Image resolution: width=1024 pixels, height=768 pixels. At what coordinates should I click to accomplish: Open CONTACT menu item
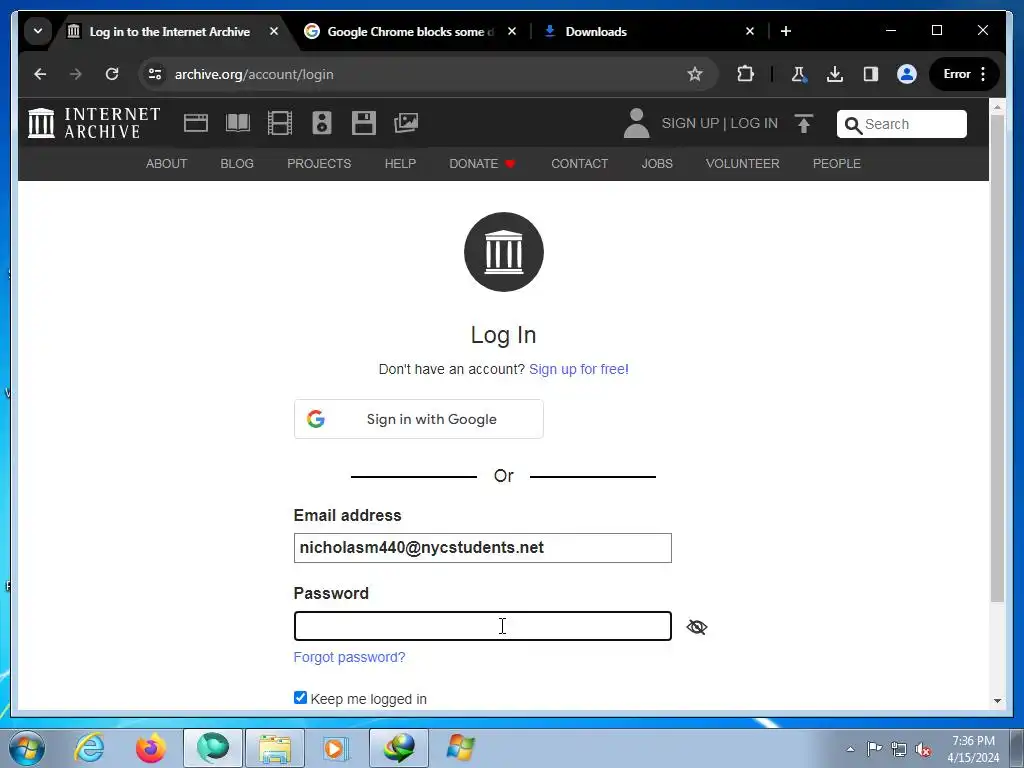pos(579,163)
